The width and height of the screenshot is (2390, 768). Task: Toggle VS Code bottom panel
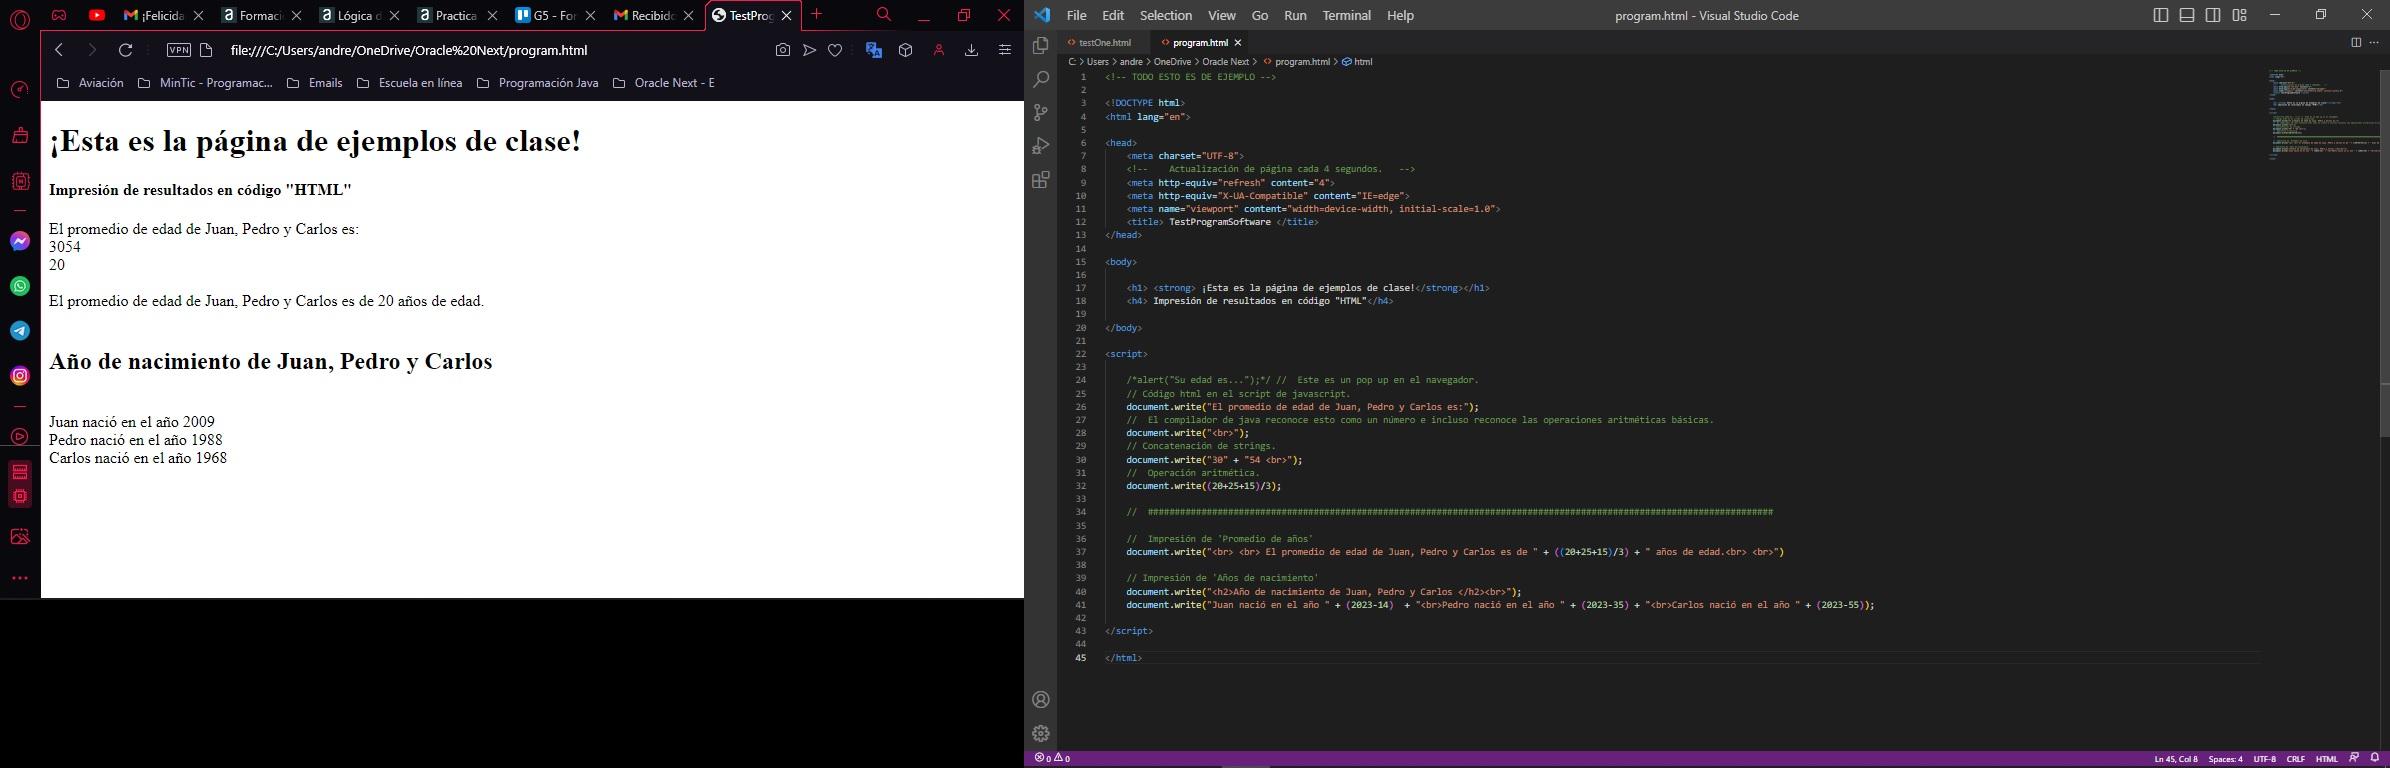(x=2187, y=15)
